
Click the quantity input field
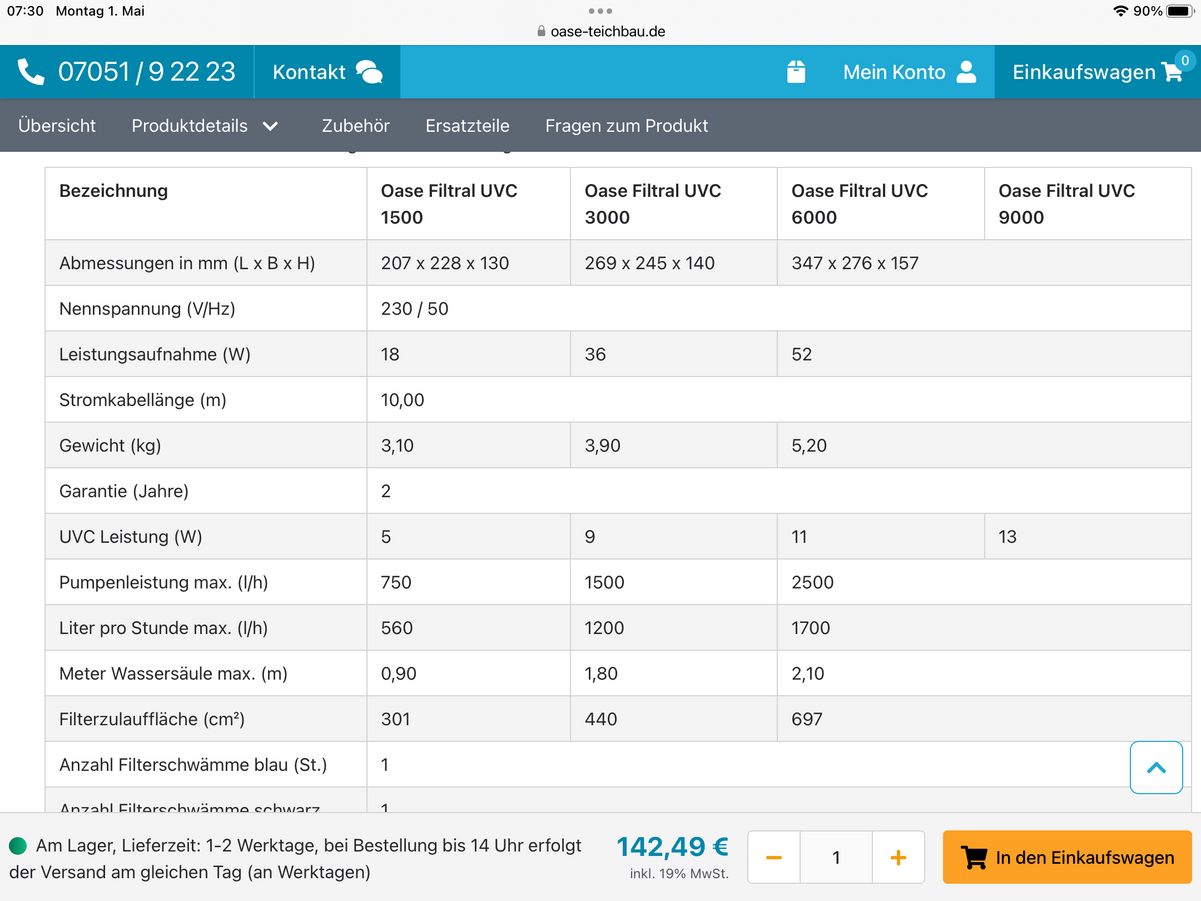pyautogui.click(x=836, y=857)
